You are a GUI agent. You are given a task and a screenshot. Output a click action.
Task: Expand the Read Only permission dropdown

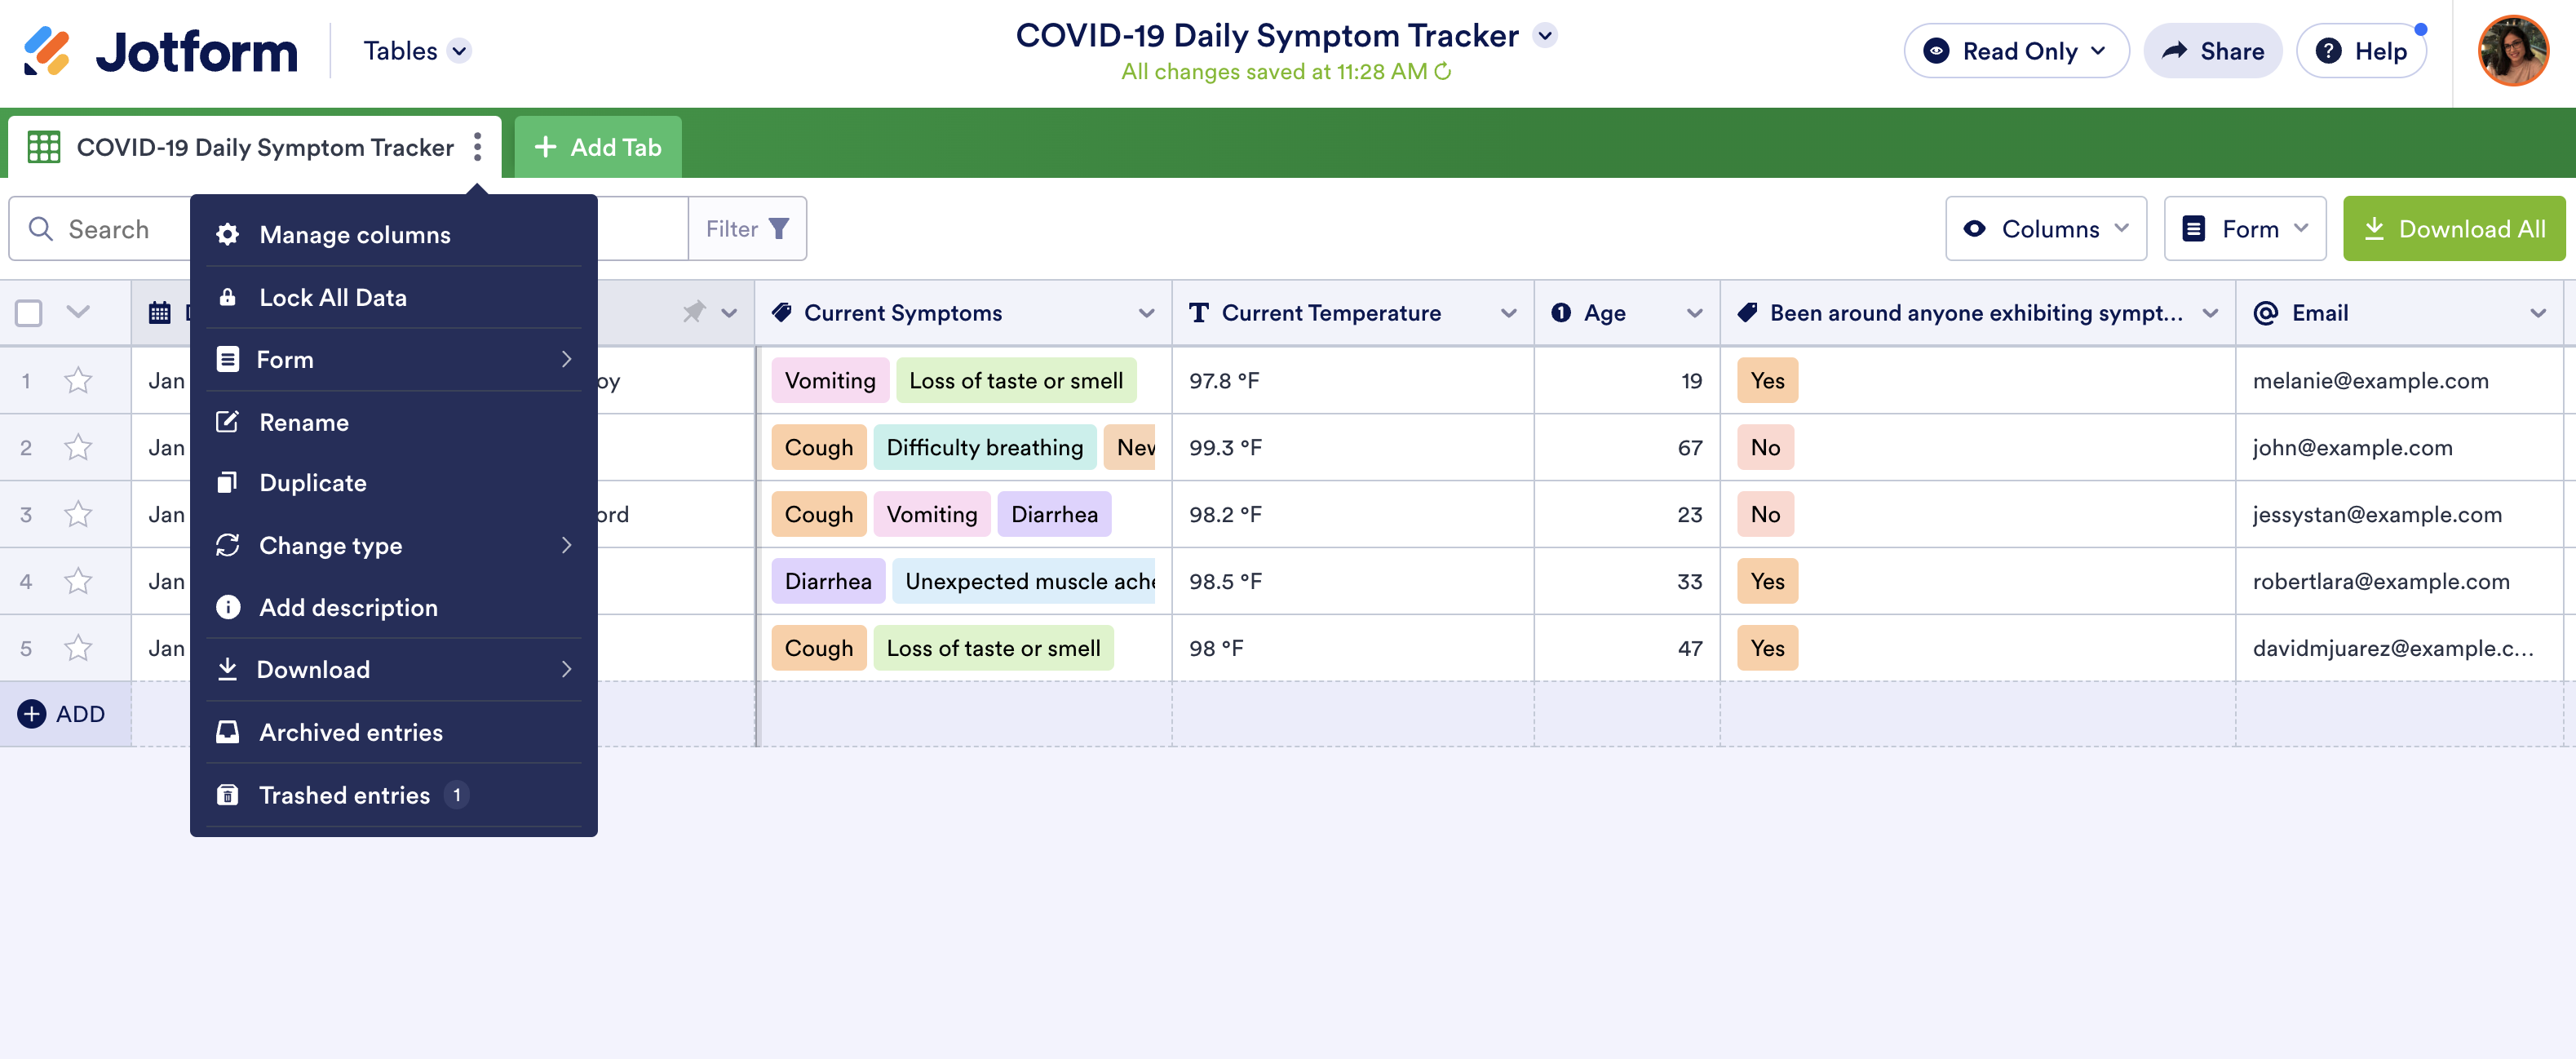pos(2017,51)
